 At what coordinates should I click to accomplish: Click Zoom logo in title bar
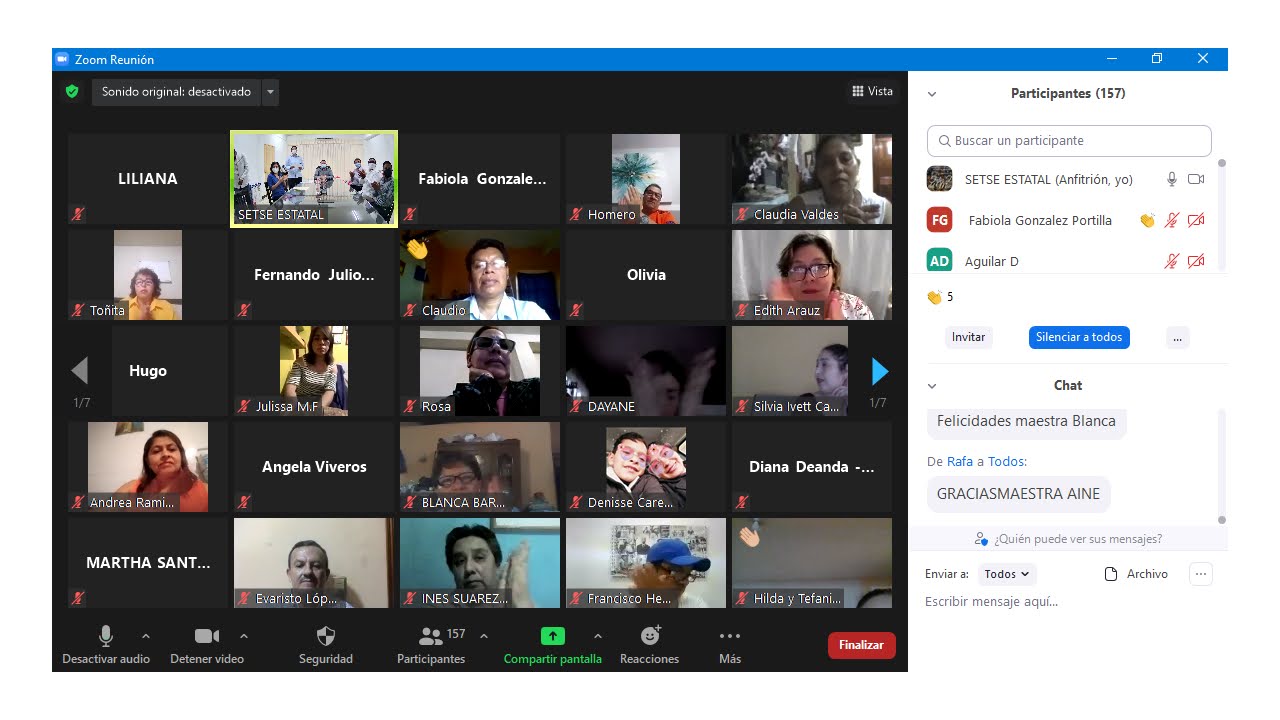click(61, 59)
